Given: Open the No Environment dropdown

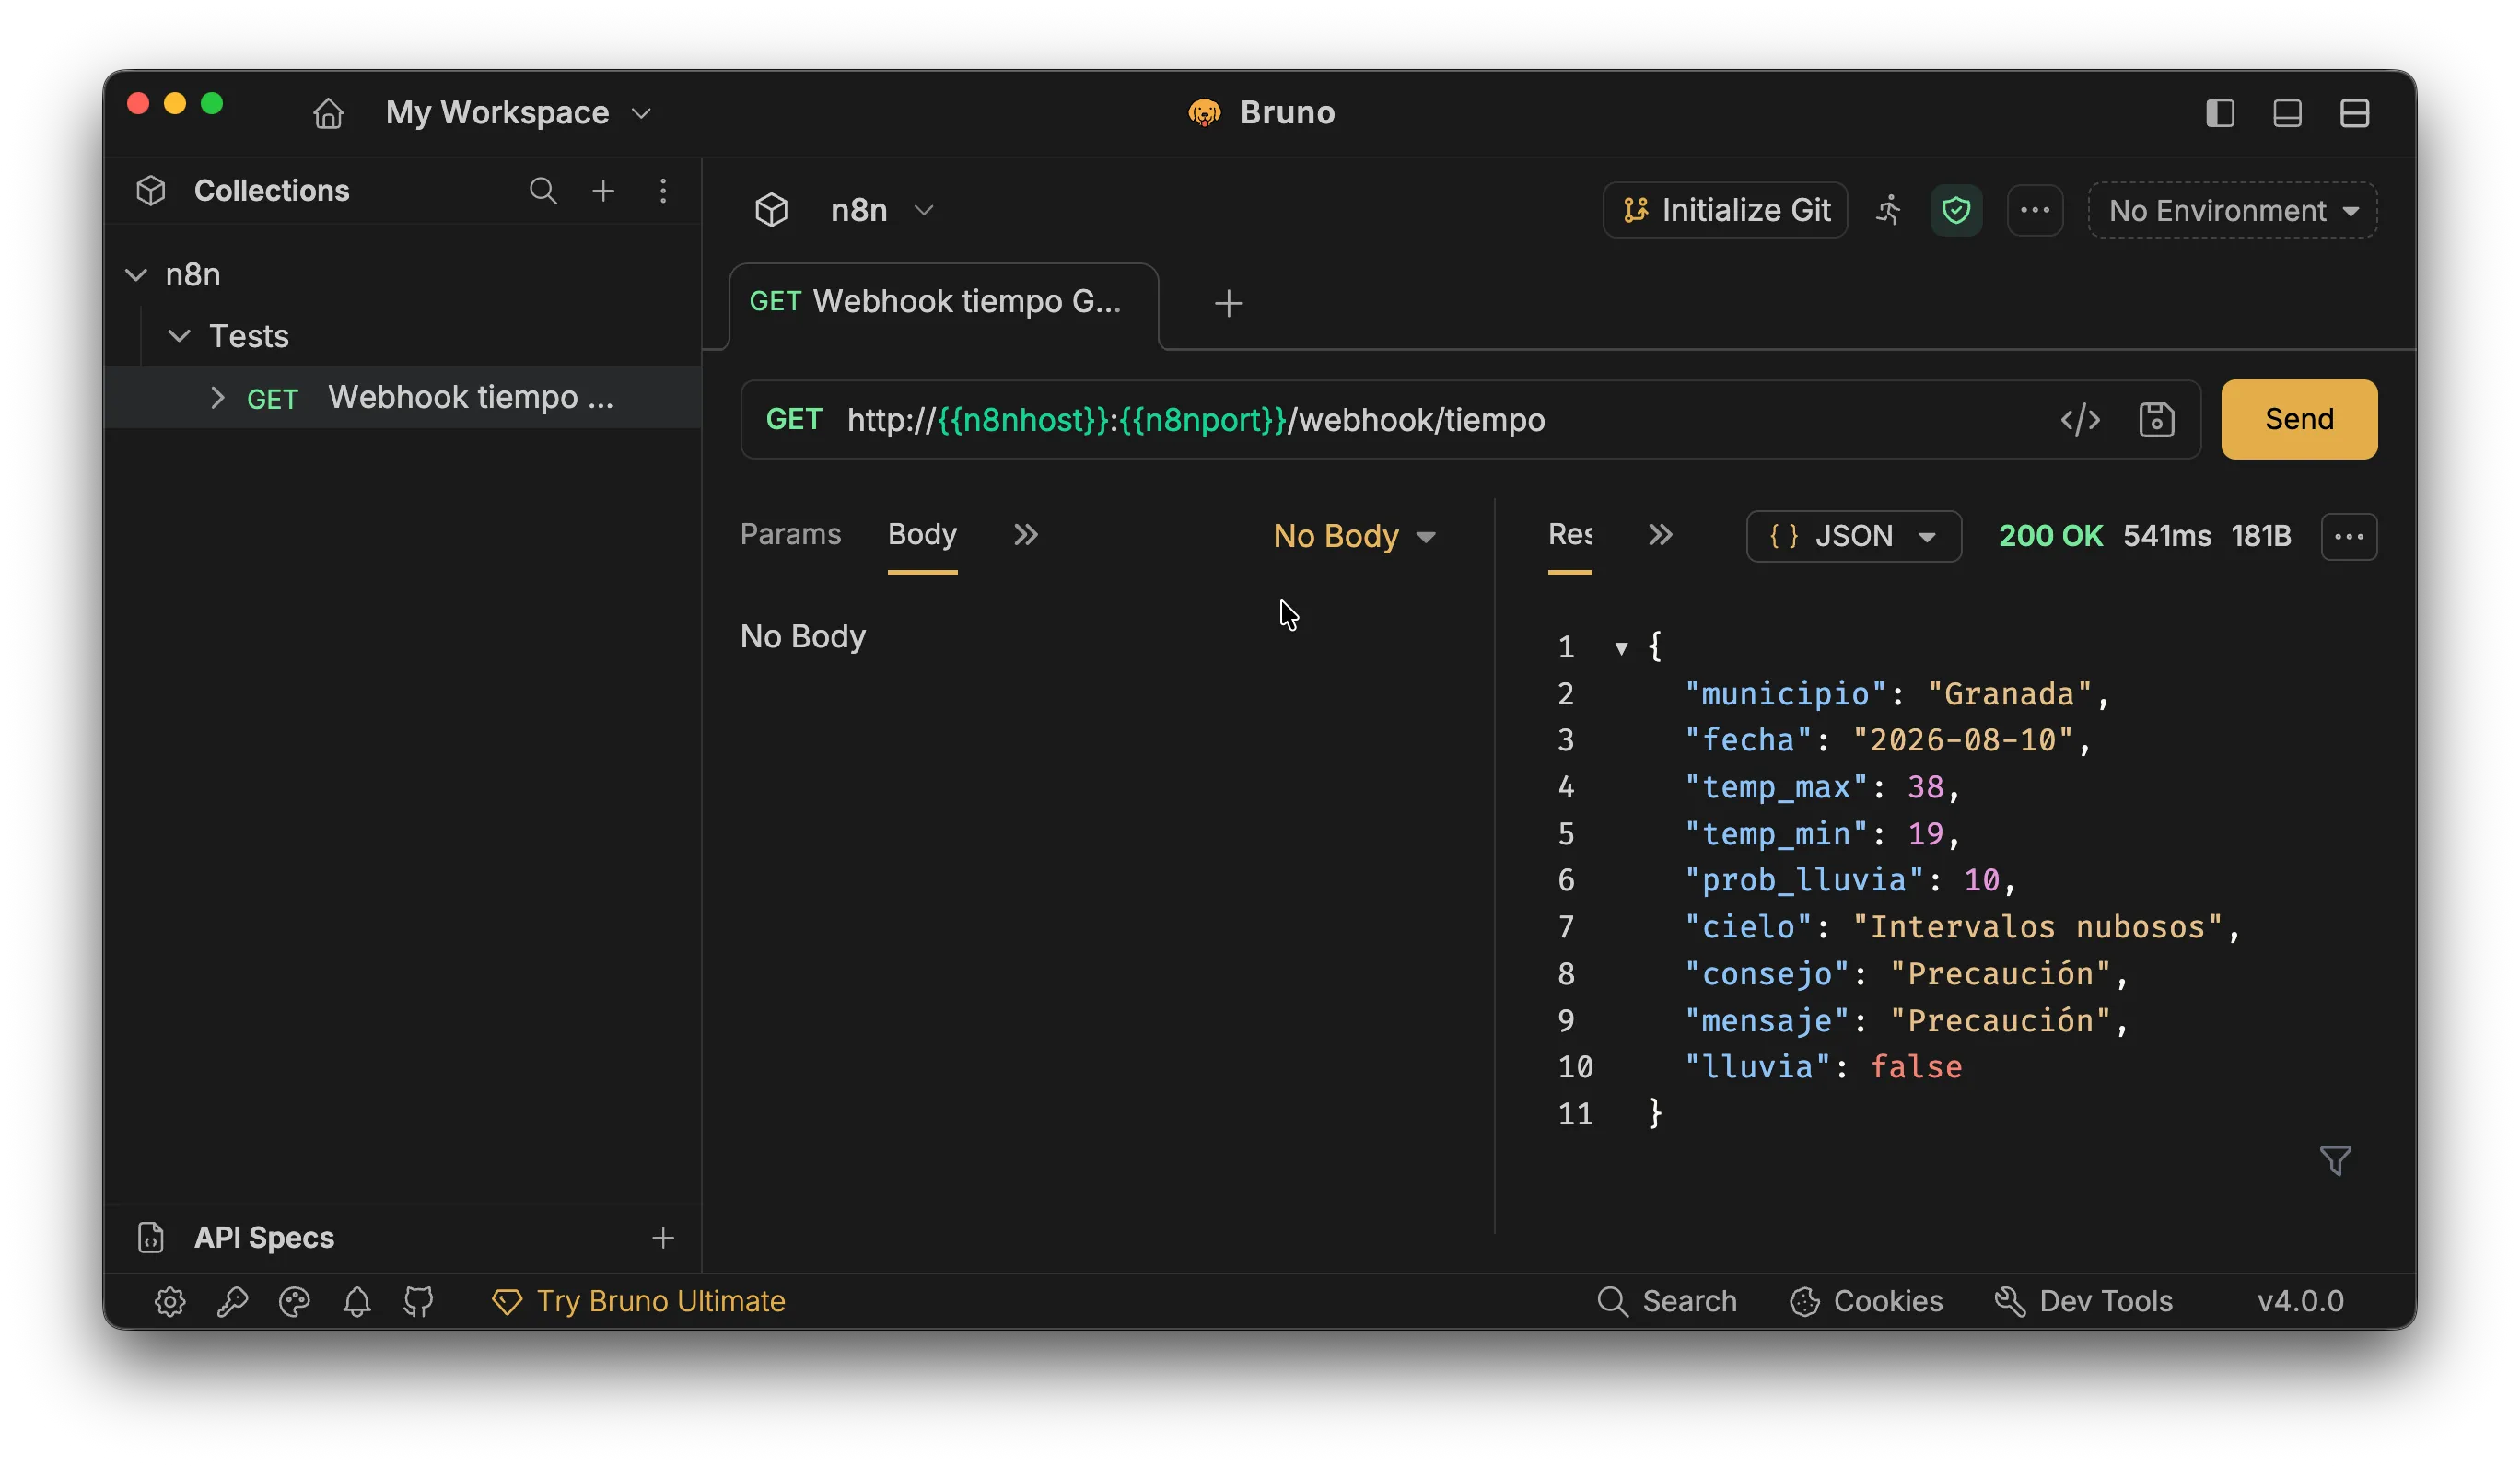Looking at the screenshot, I should click(x=2232, y=210).
